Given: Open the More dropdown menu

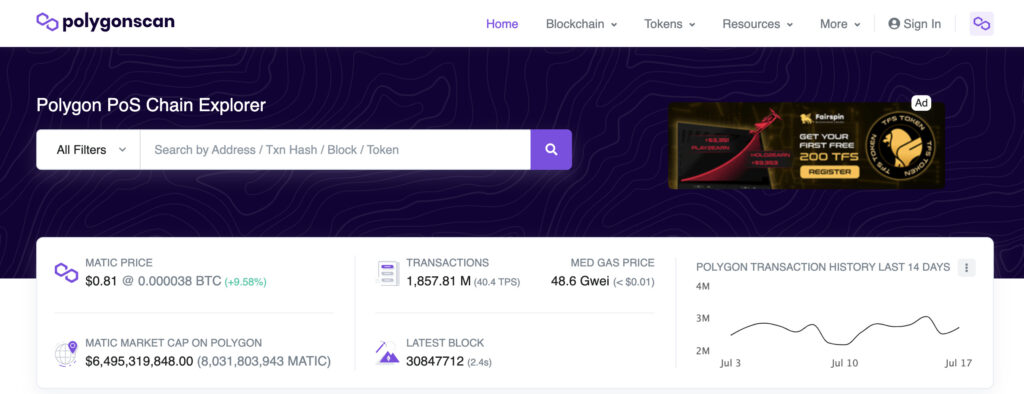Looking at the screenshot, I should tap(840, 24).
